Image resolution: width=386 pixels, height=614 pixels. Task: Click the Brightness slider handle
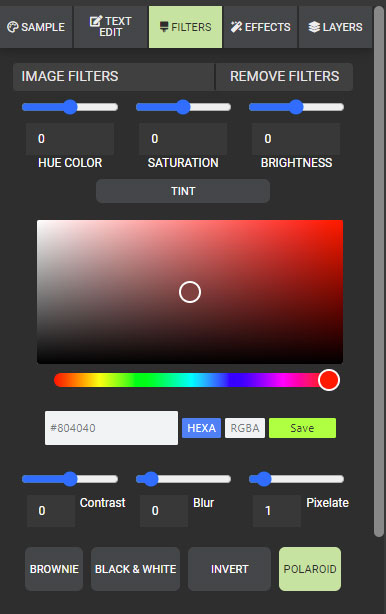point(296,107)
